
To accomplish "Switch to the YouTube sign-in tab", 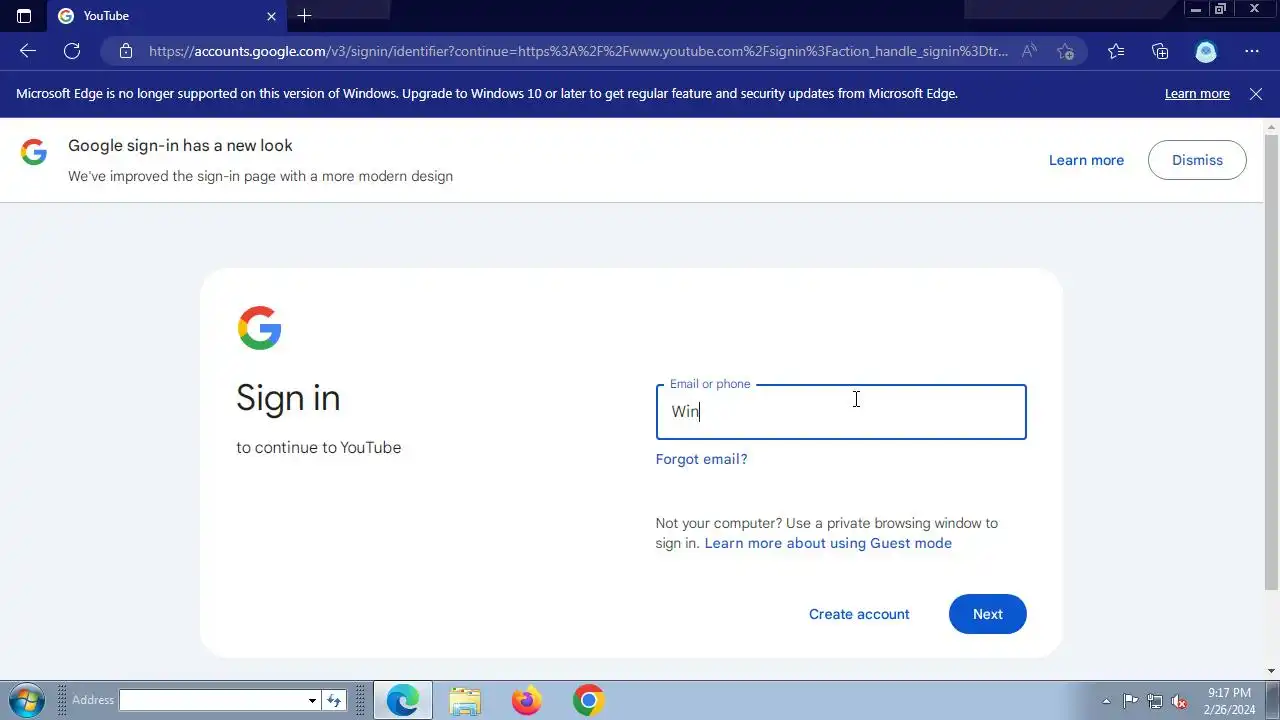I will click(x=166, y=16).
